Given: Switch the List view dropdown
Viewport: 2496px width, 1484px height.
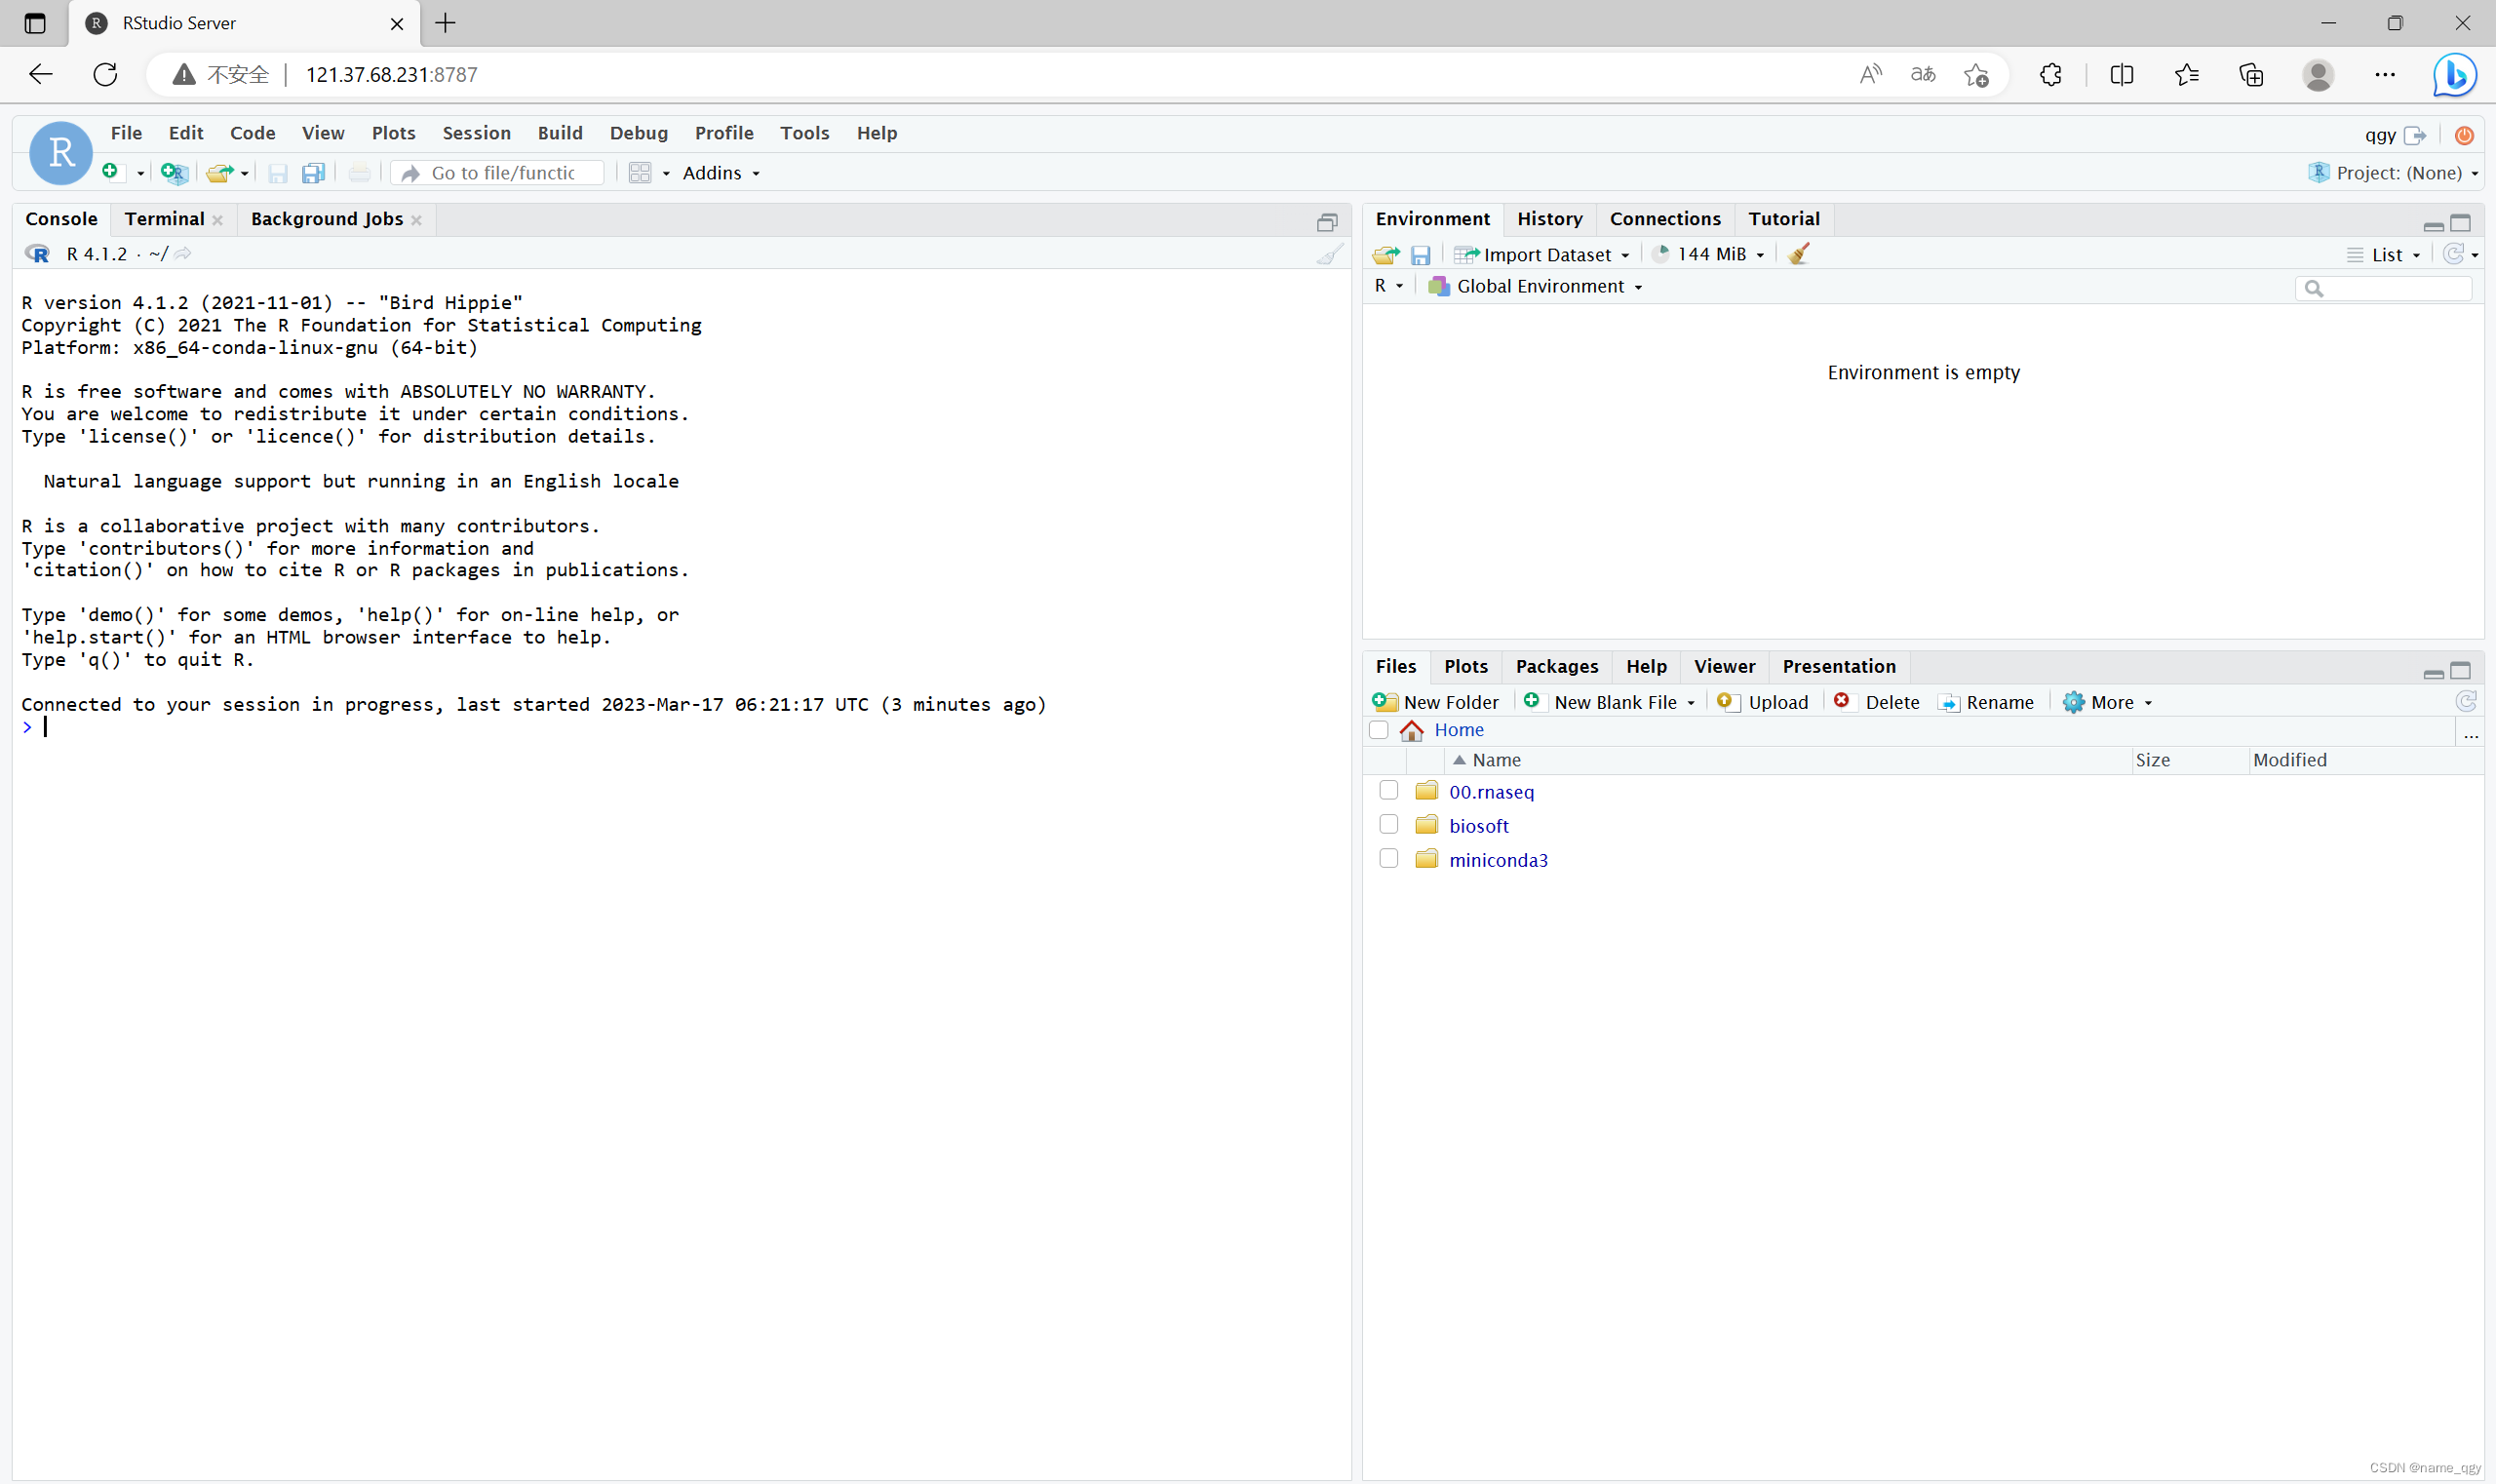Looking at the screenshot, I should [x=2384, y=255].
